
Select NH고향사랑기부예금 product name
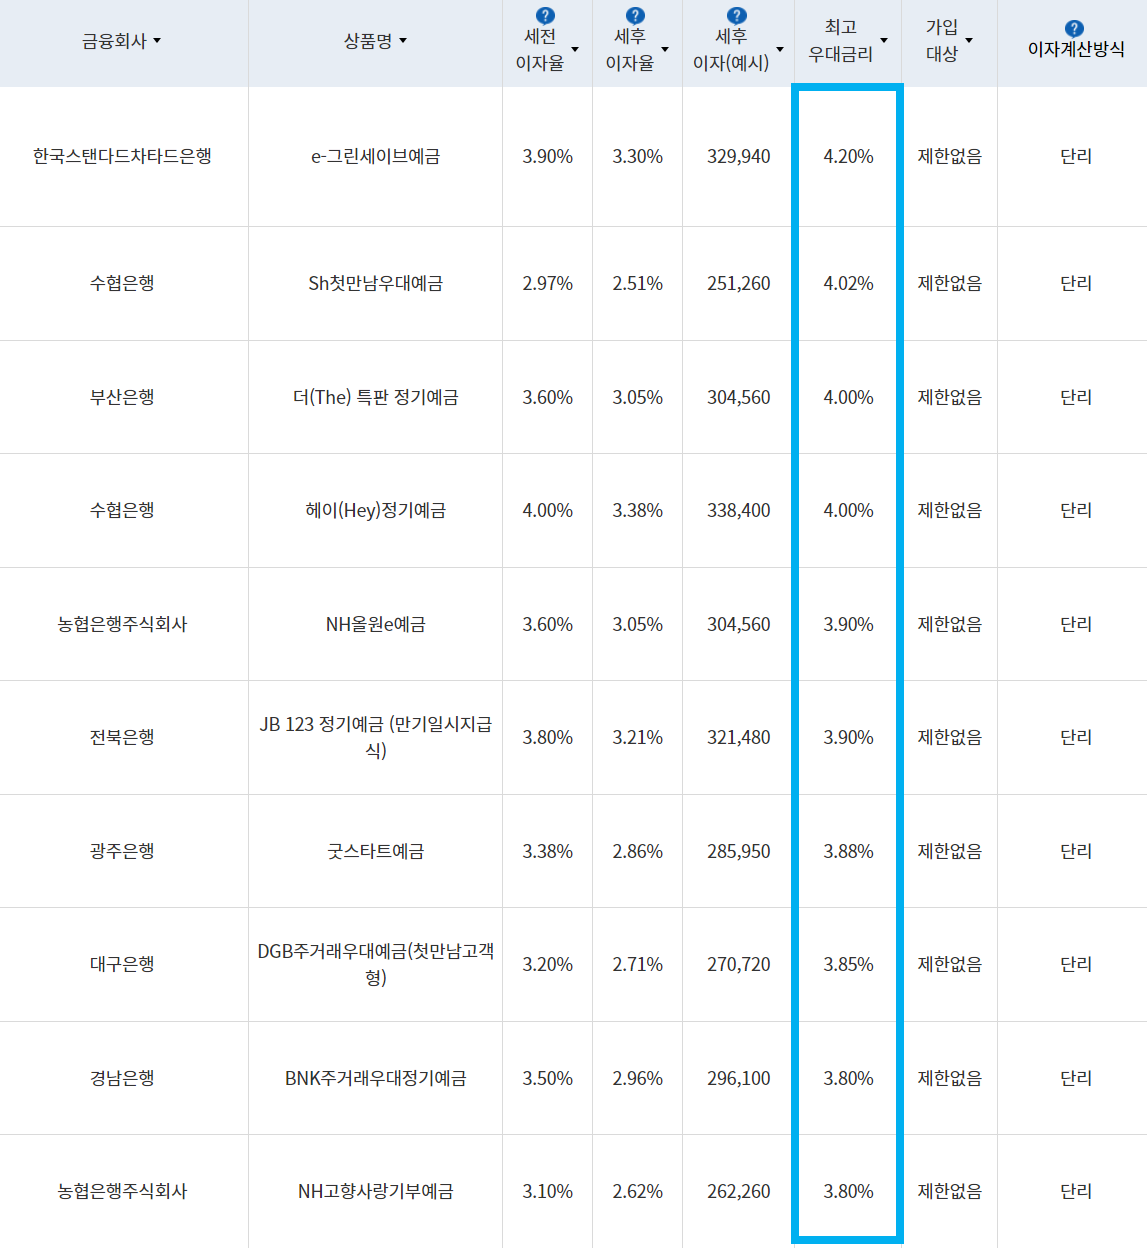(375, 1191)
